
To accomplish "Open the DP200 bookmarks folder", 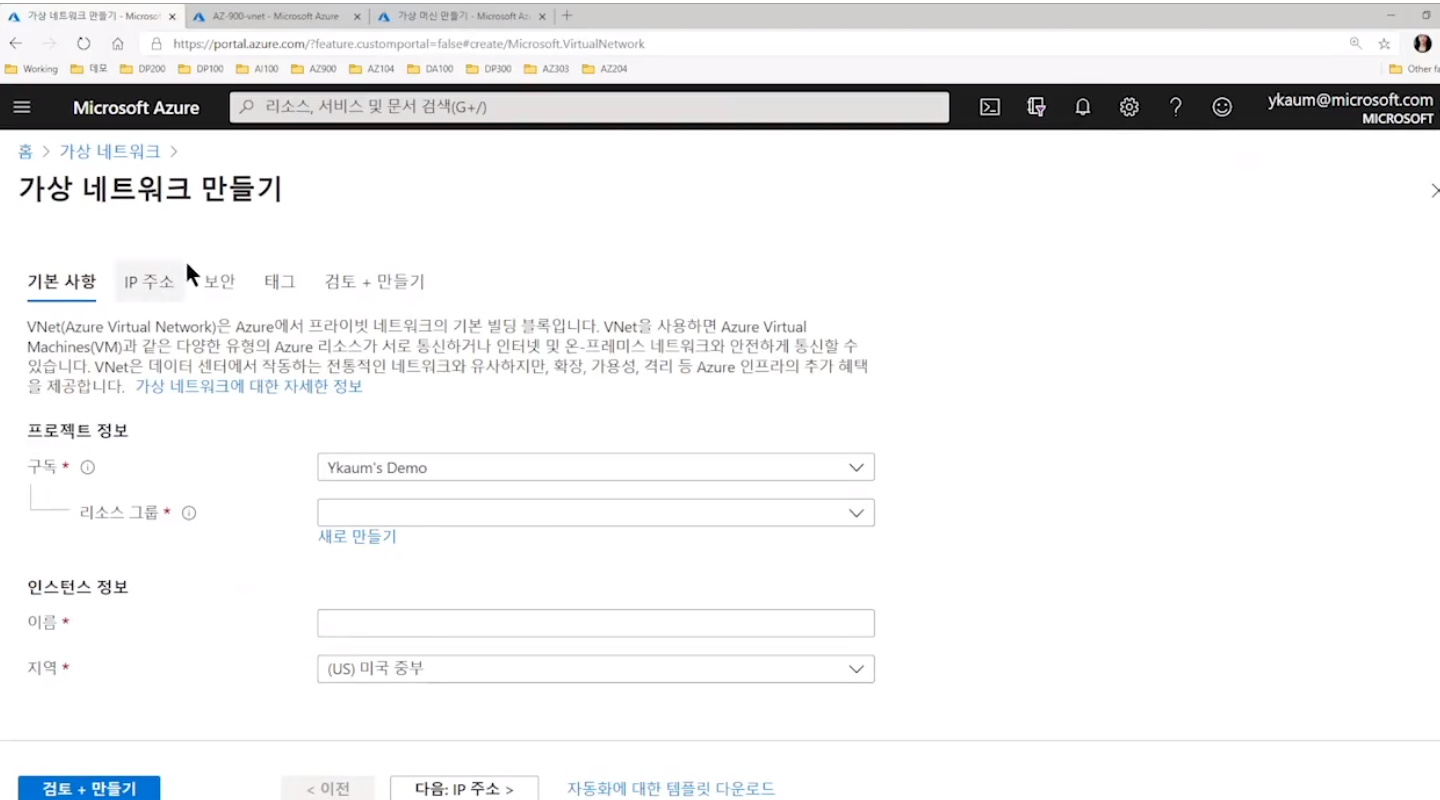I will pos(143,69).
